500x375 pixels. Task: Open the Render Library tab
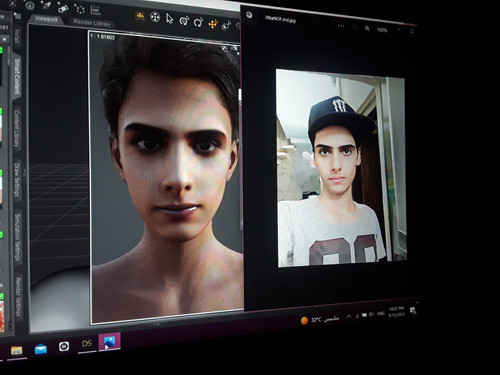coord(92,23)
